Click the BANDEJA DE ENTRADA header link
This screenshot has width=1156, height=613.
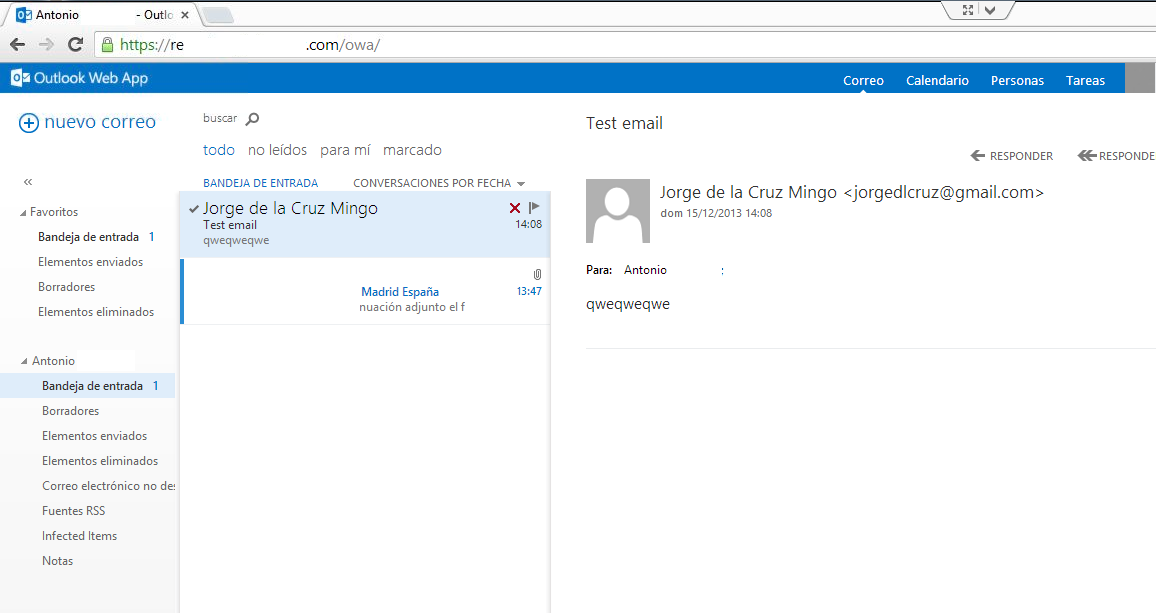[261, 183]
